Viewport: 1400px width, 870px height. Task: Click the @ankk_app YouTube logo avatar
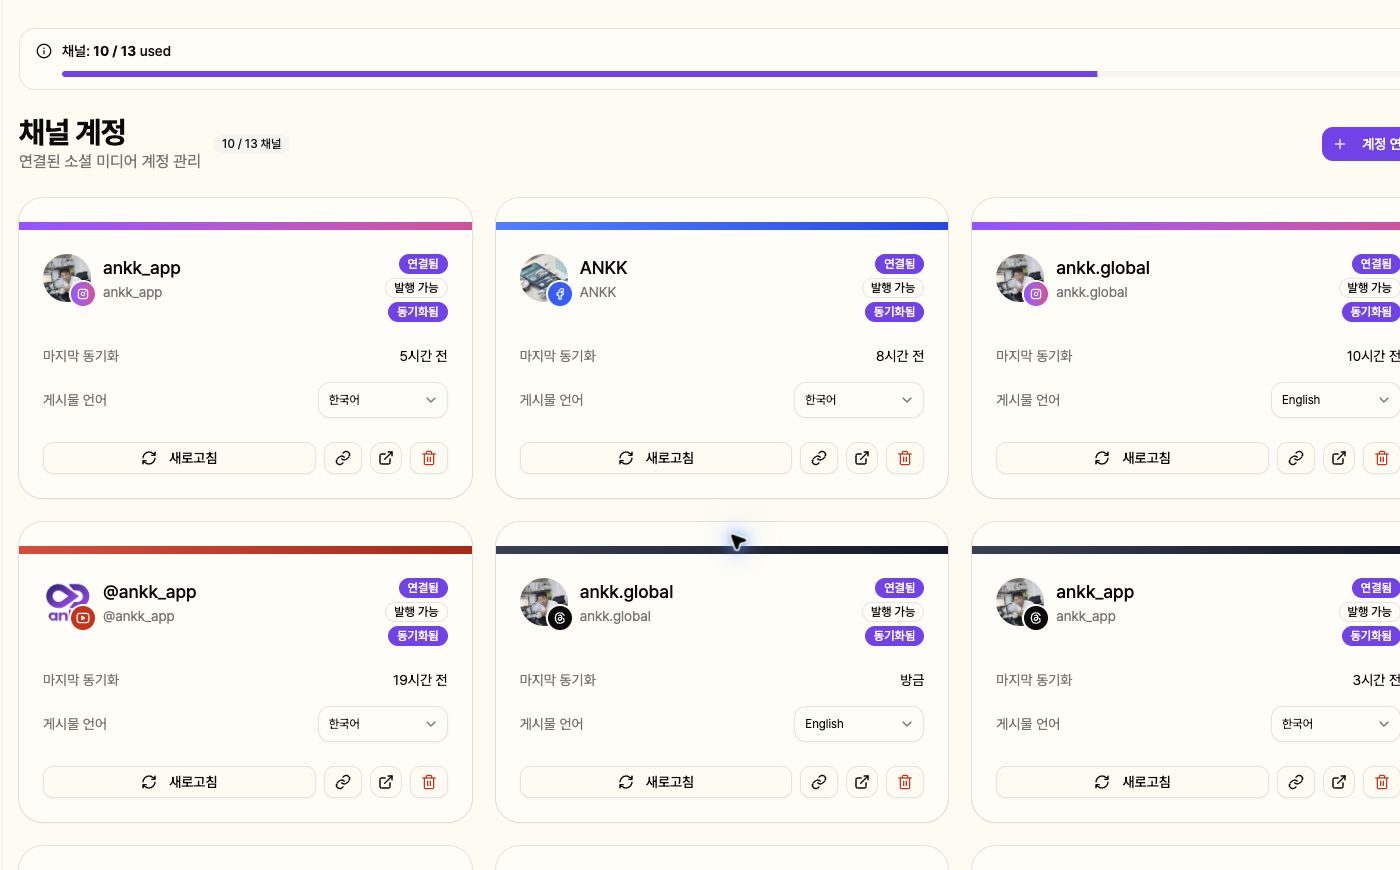(67, 602)
